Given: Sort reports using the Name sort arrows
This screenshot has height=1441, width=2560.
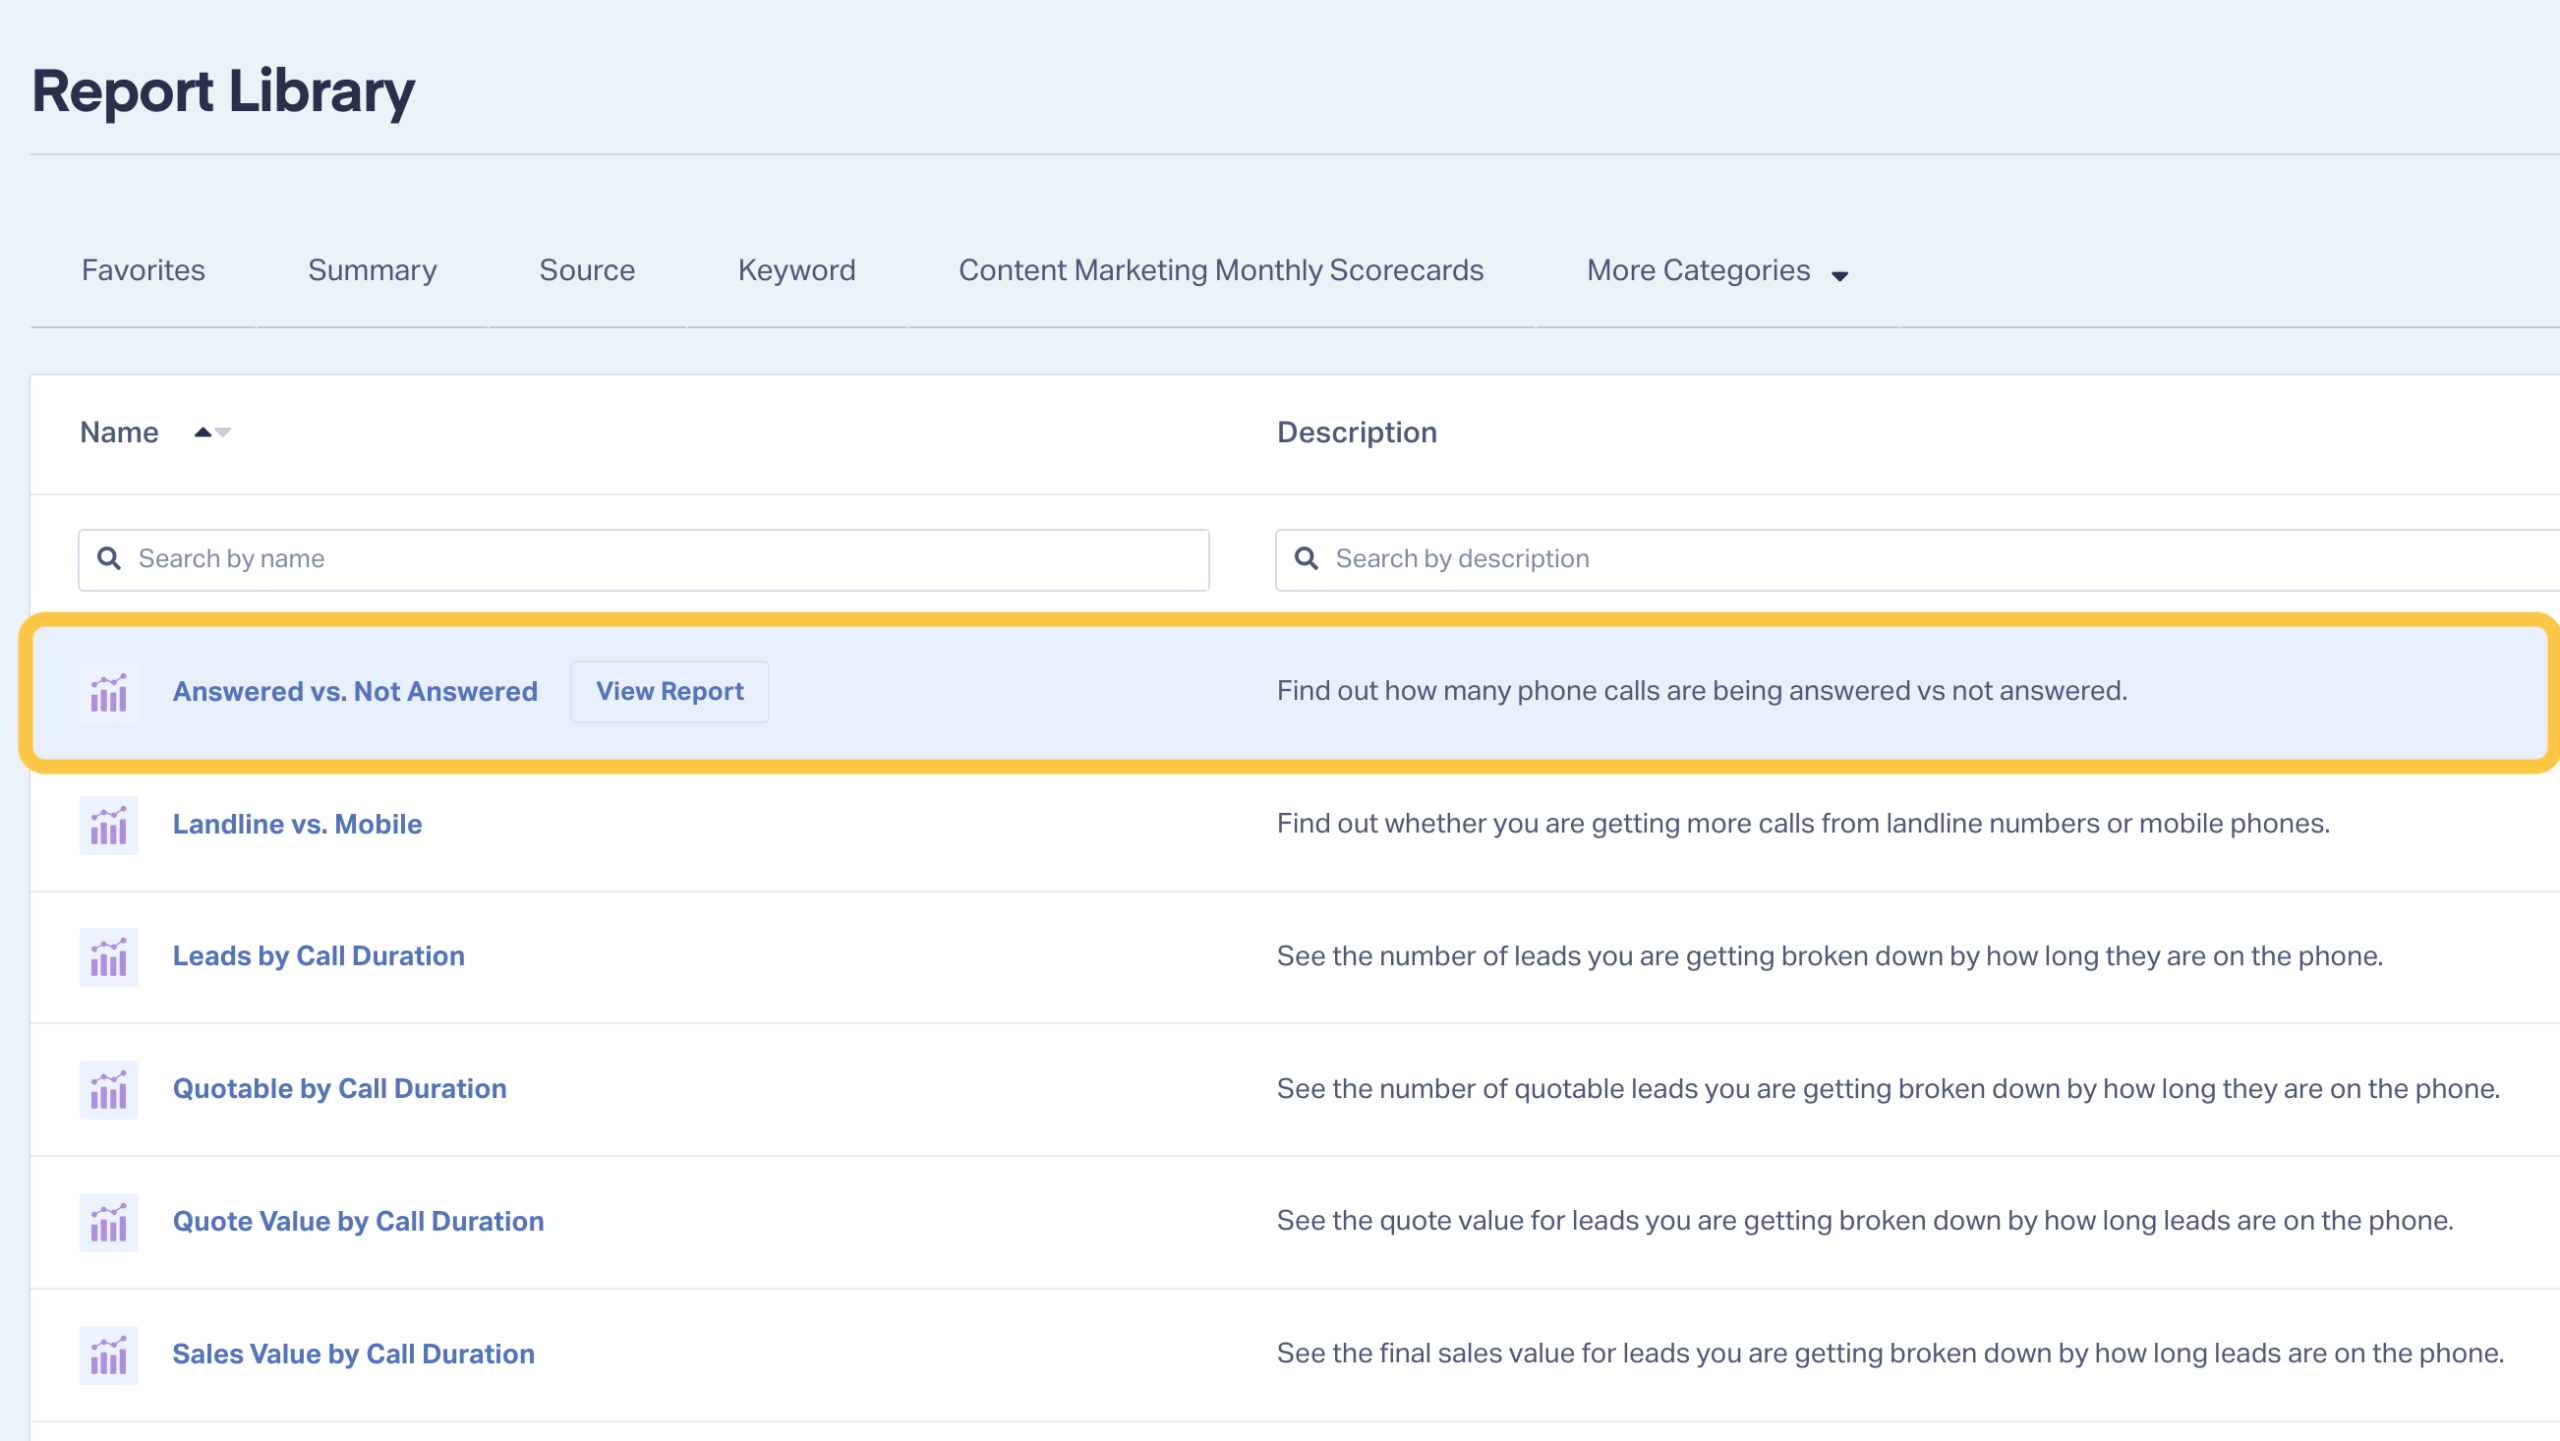Looking at the screenshot, I should [x=212, y=432].
